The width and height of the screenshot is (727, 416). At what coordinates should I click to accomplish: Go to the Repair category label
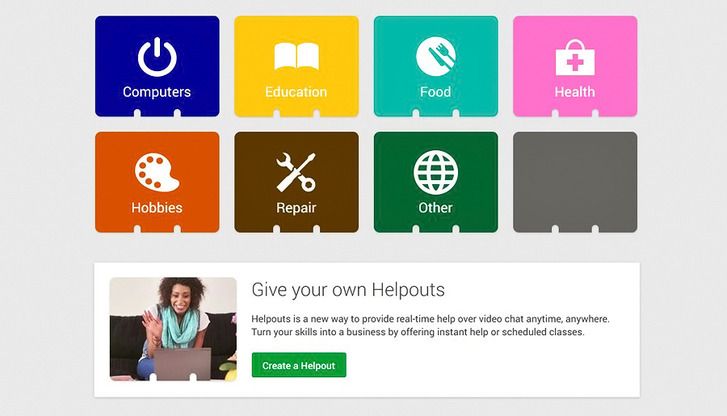296,208
